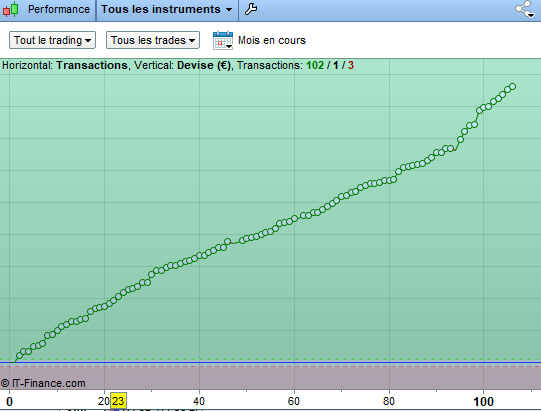Click the '0' label on horizontal axis
Screen dimensions: 541x411
(x=9, y=402)
